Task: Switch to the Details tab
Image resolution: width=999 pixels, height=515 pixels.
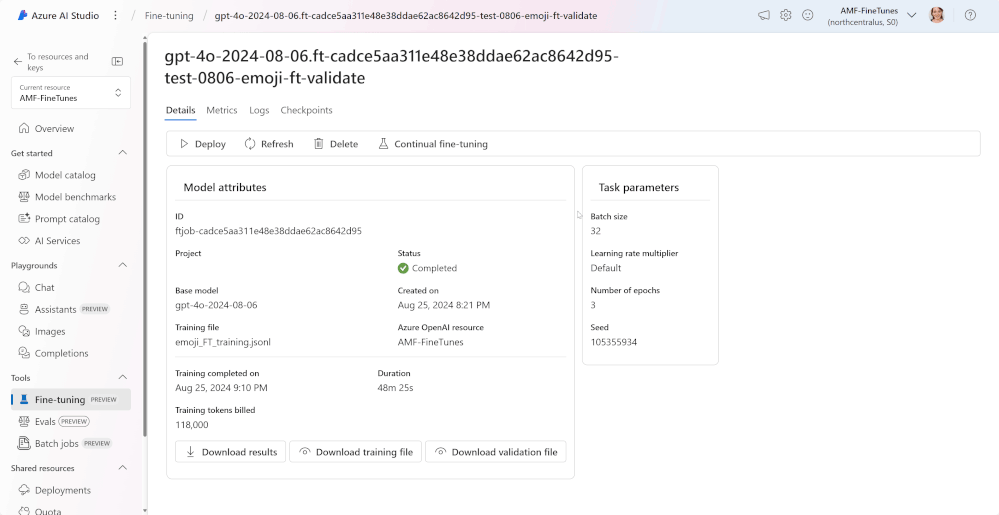Action: (180, 110)
